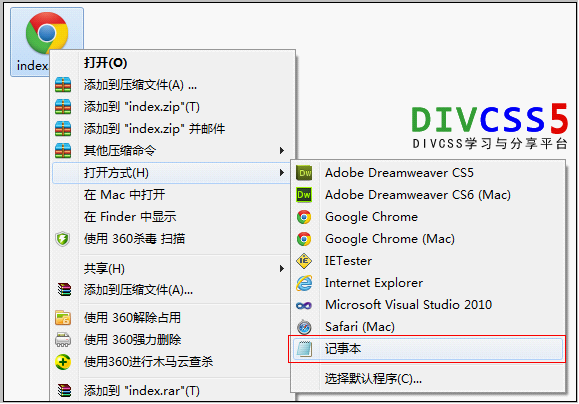Open with Google Chrome
Image resolution: width=579 pixels, height=404 pixels.
point(428,217)
